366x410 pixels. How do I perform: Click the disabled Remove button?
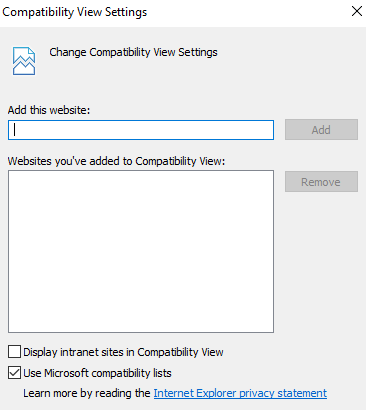pos(321,182)
